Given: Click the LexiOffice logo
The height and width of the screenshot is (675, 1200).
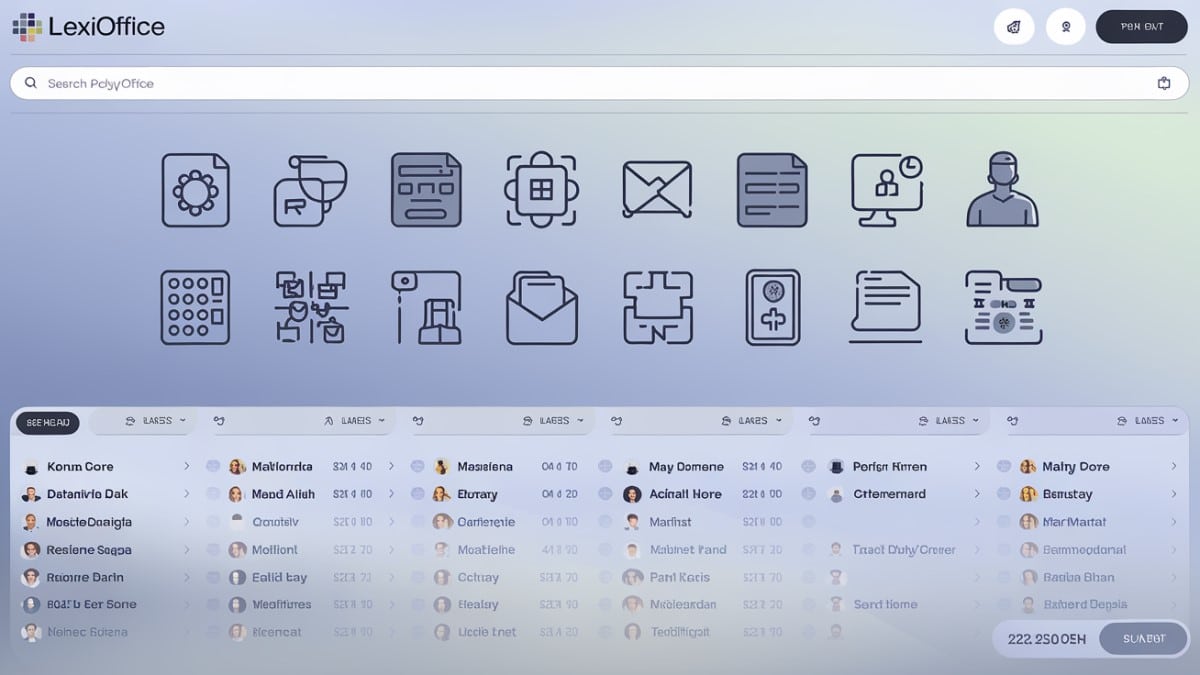Looking at the screenshot, I should [x=89, y=27].
